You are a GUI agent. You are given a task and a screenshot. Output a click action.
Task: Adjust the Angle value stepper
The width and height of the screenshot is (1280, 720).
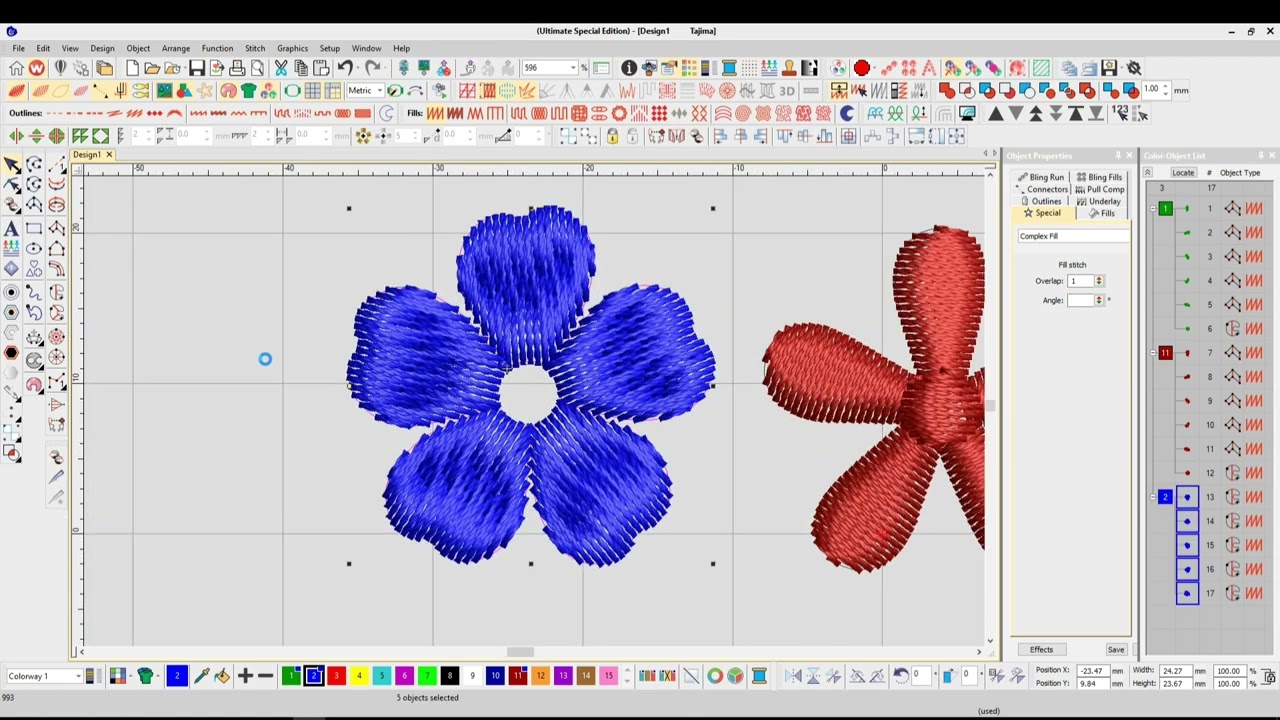(1099, 300)
